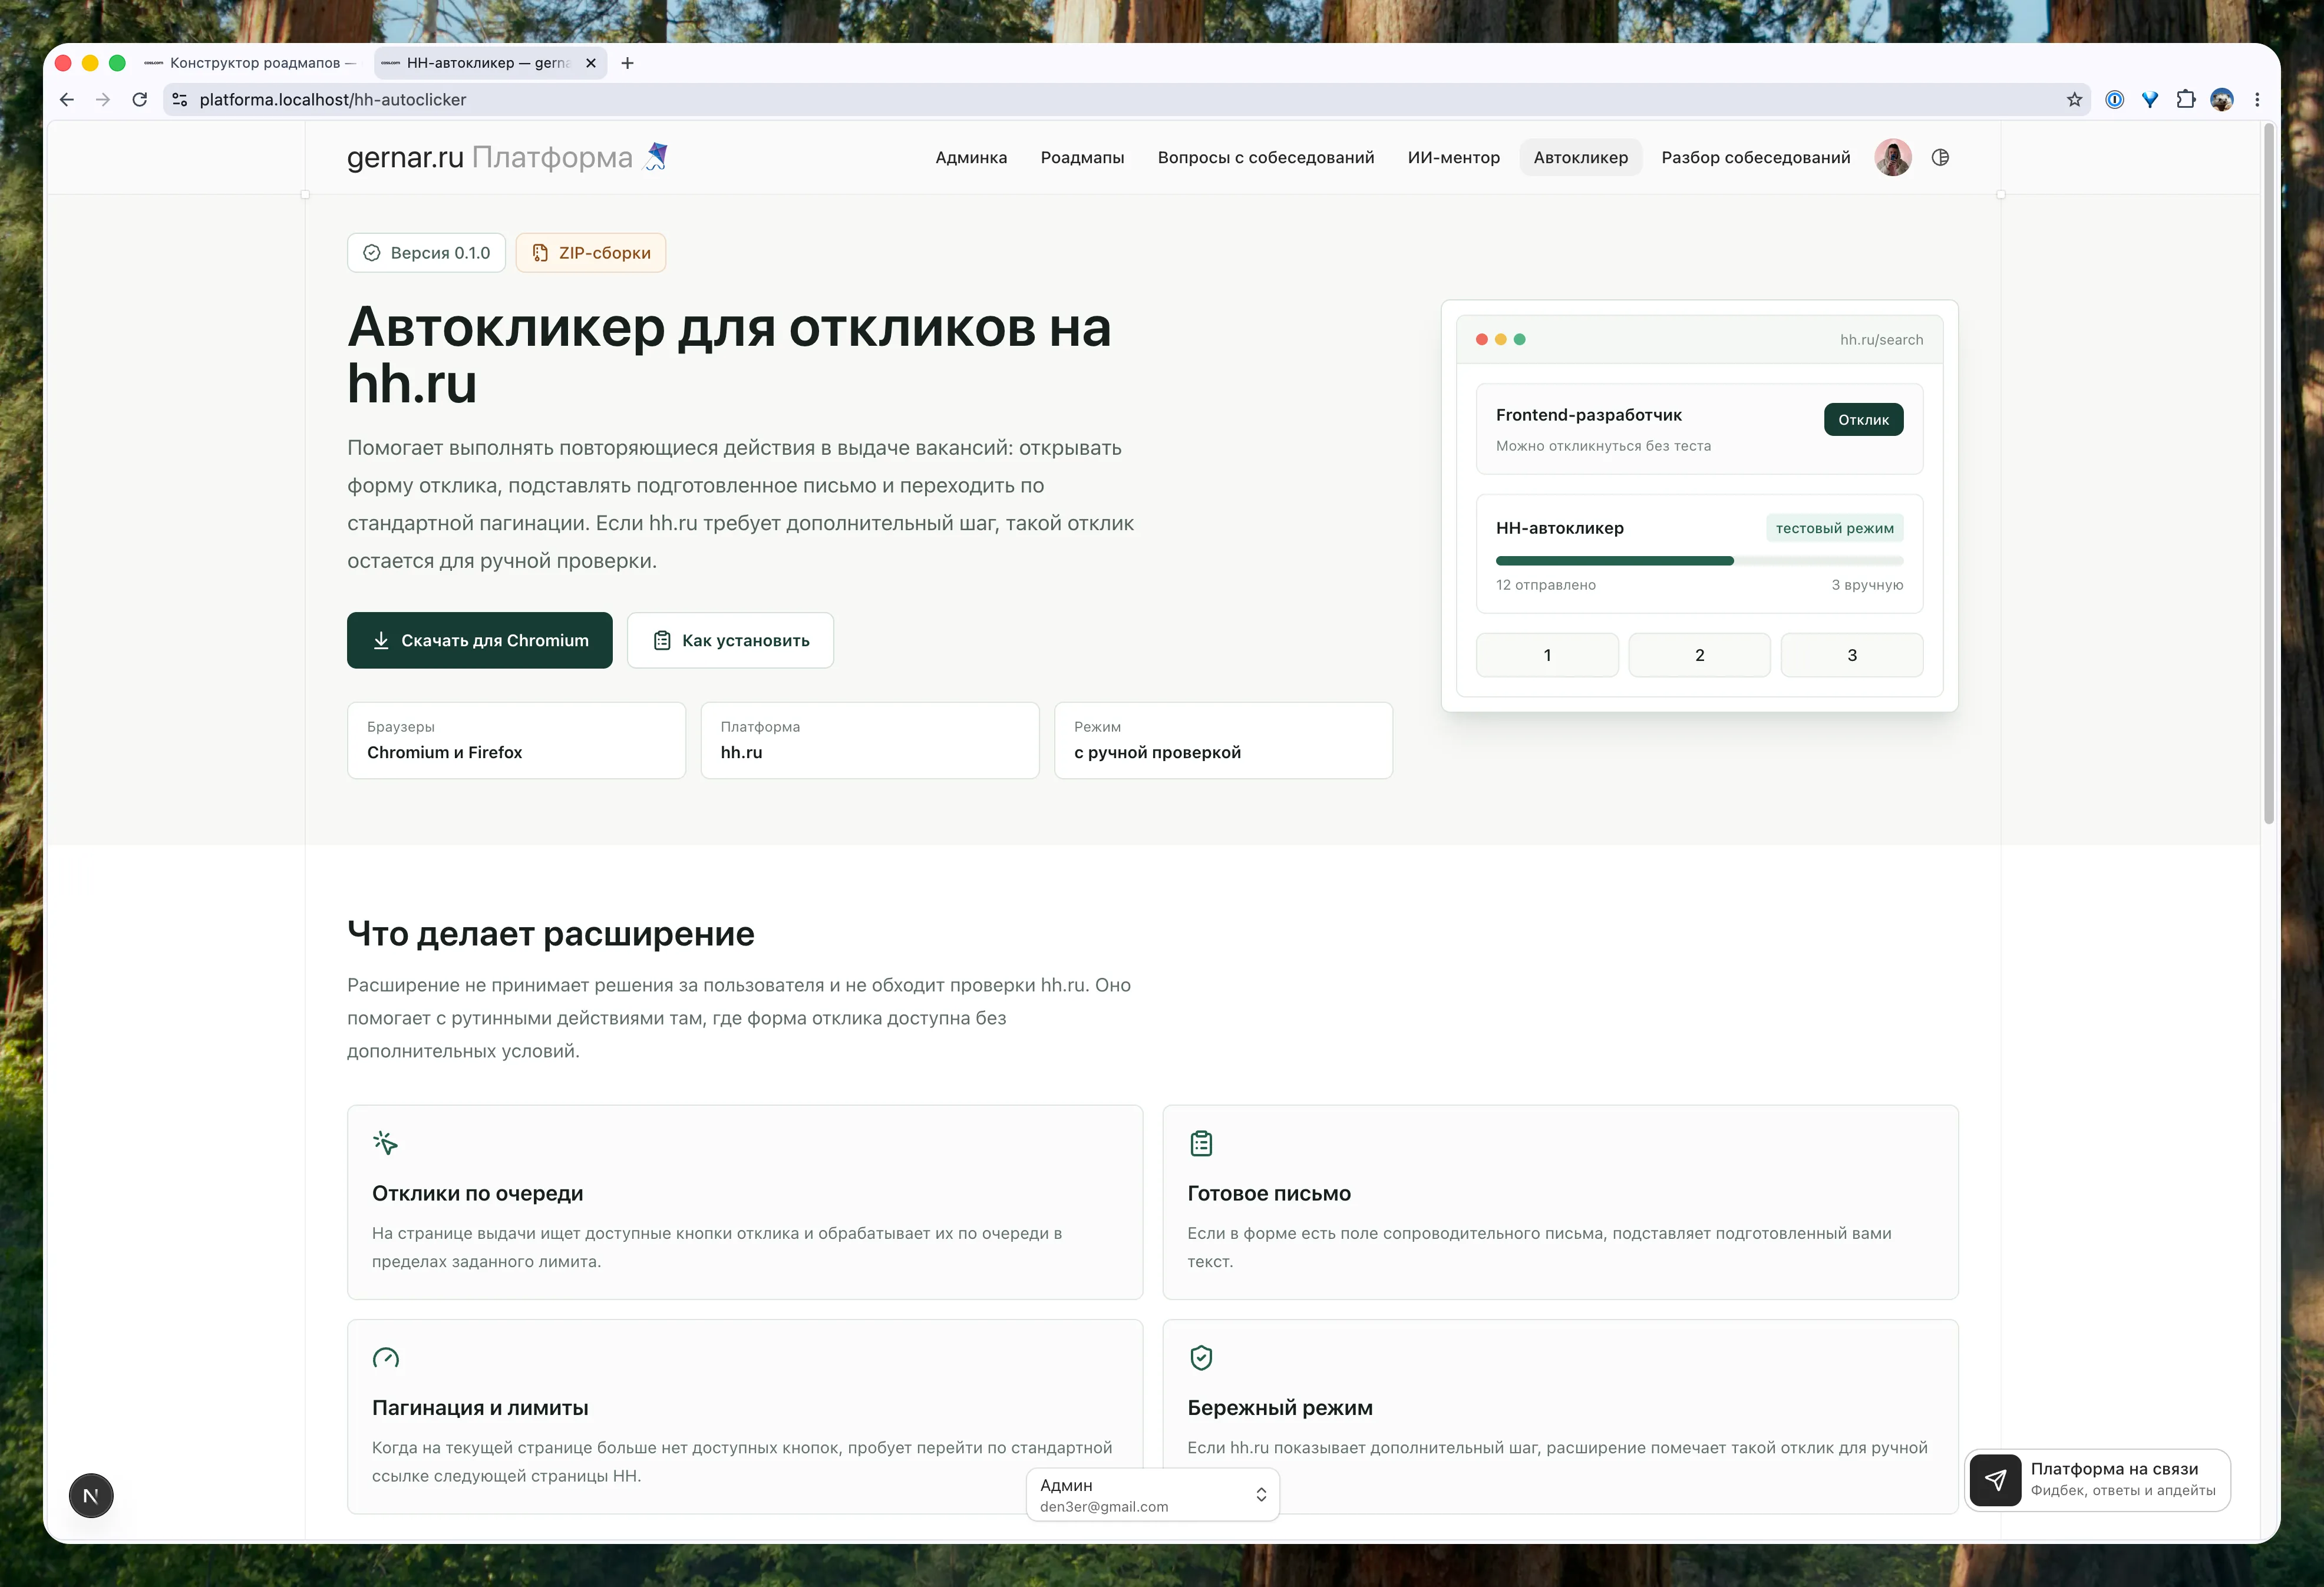Click the Отклики по очереди card title
This screenshot has height=1587, width=2324.
477,1193
